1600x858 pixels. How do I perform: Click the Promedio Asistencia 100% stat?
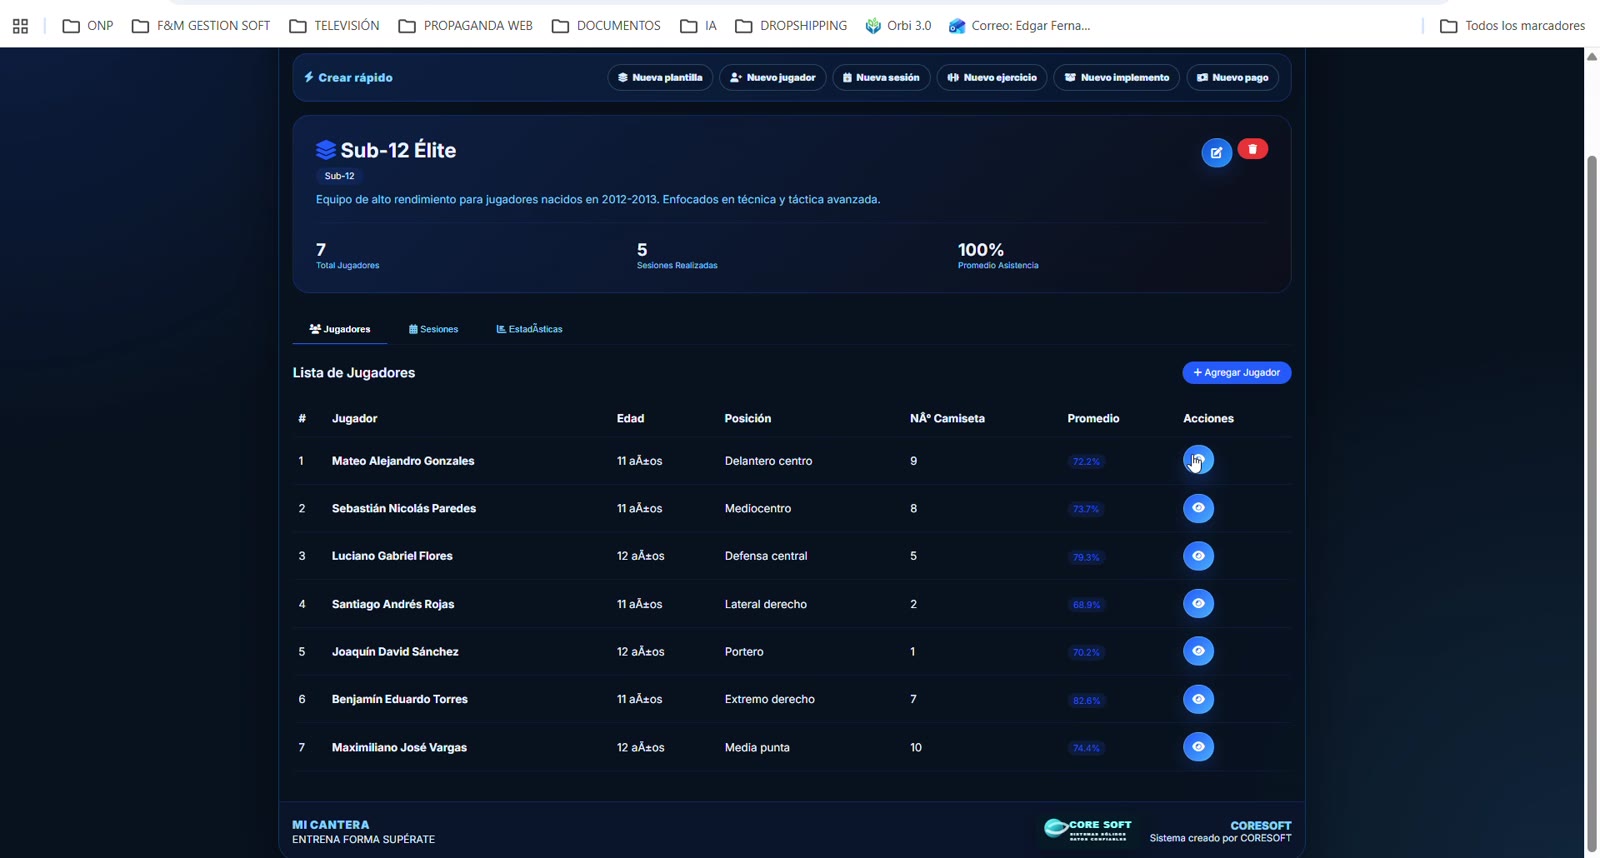click(x=998, y=256)
